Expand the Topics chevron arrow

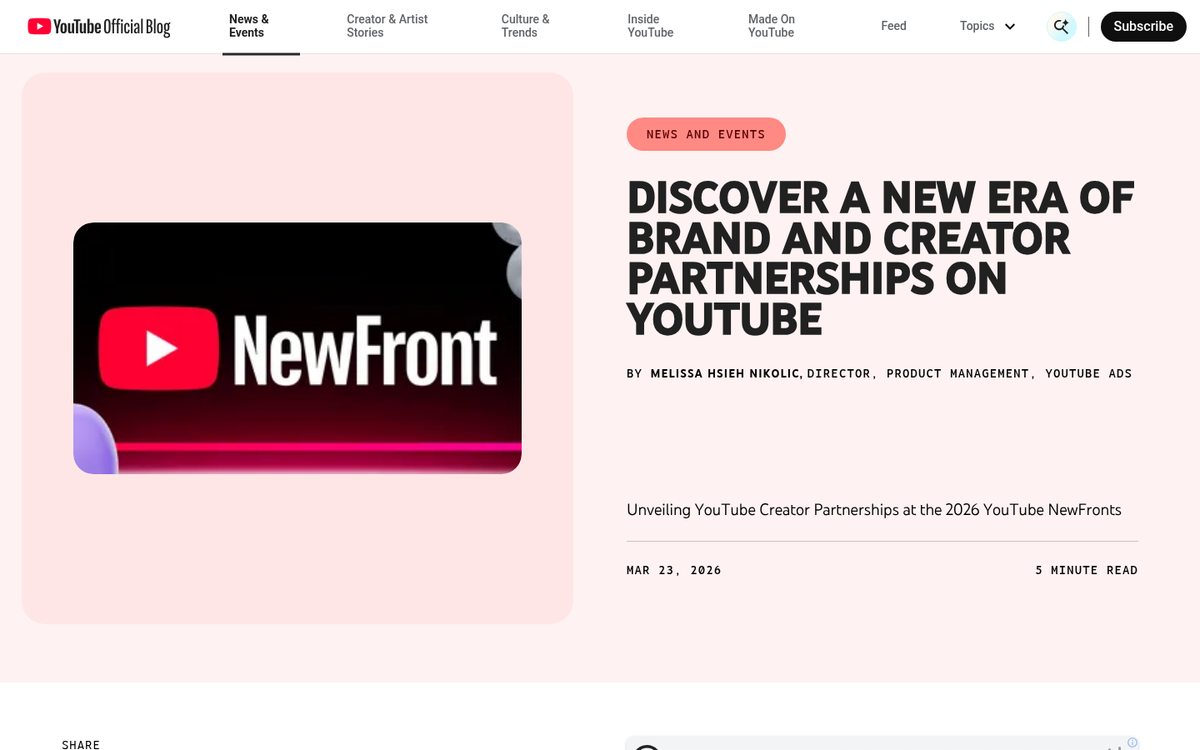click(x=1009, y=26)
